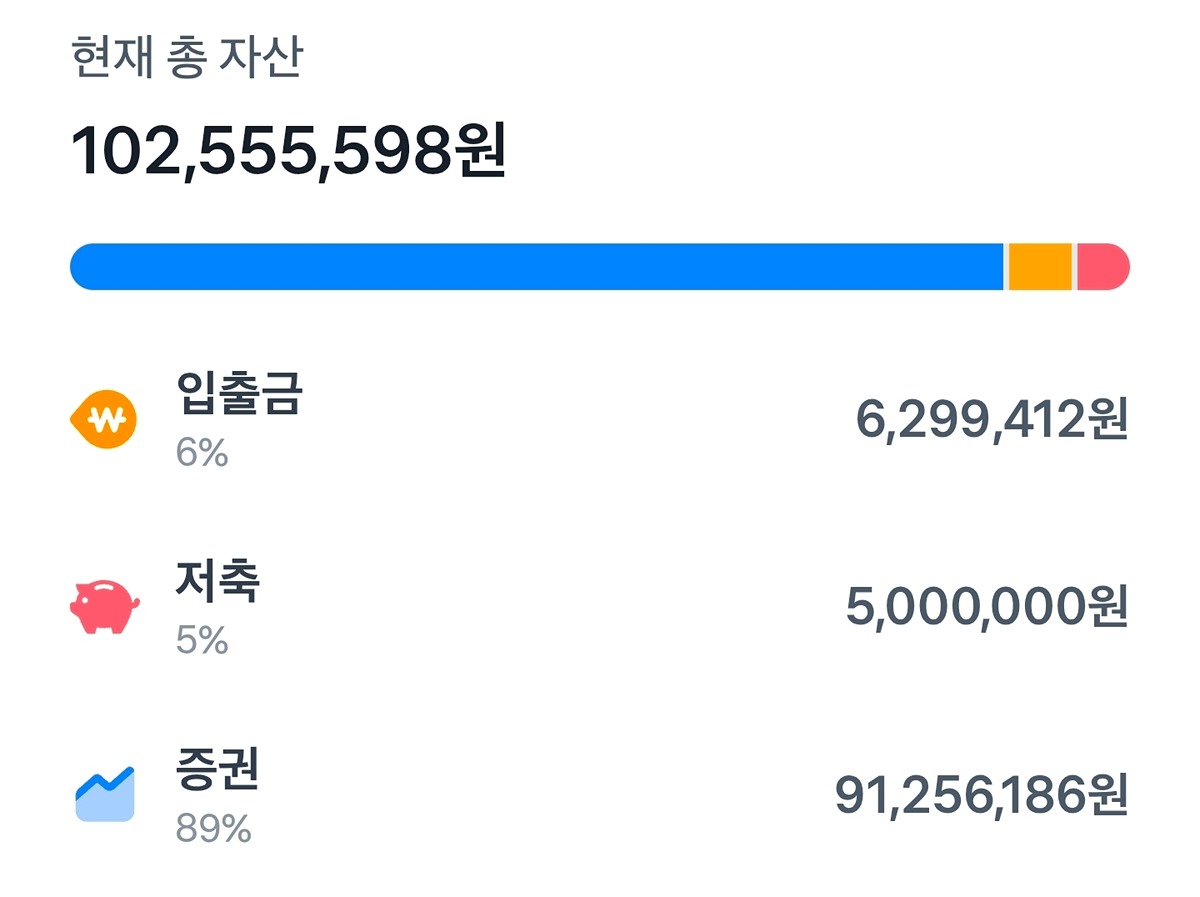Tap the 5,000,000원 savings amount
This screenshot has width=1200, height=897.
pyautogui.click(x=986, y=607)
